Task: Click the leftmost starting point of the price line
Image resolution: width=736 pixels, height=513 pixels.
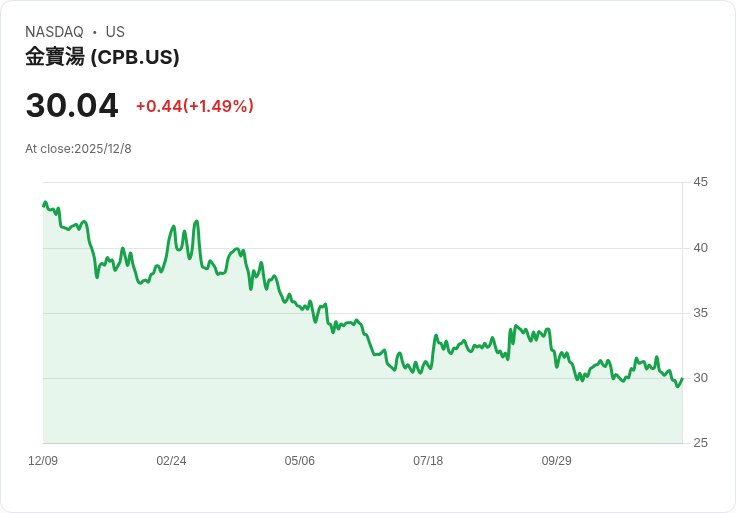Action: (x=44, y=205)
